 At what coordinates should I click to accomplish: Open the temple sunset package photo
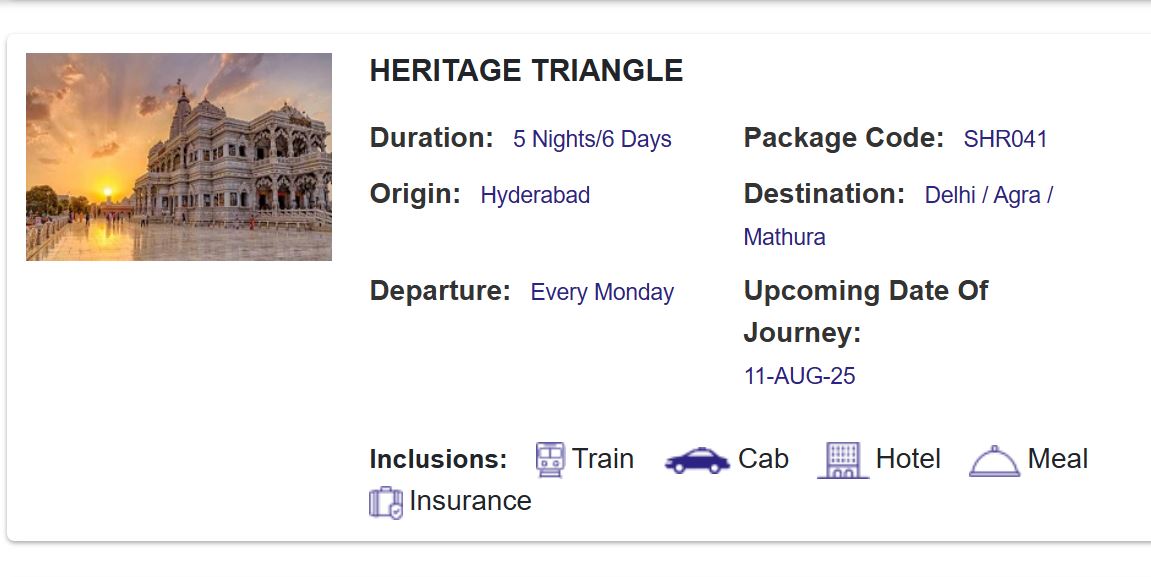(x=179, y=156)
